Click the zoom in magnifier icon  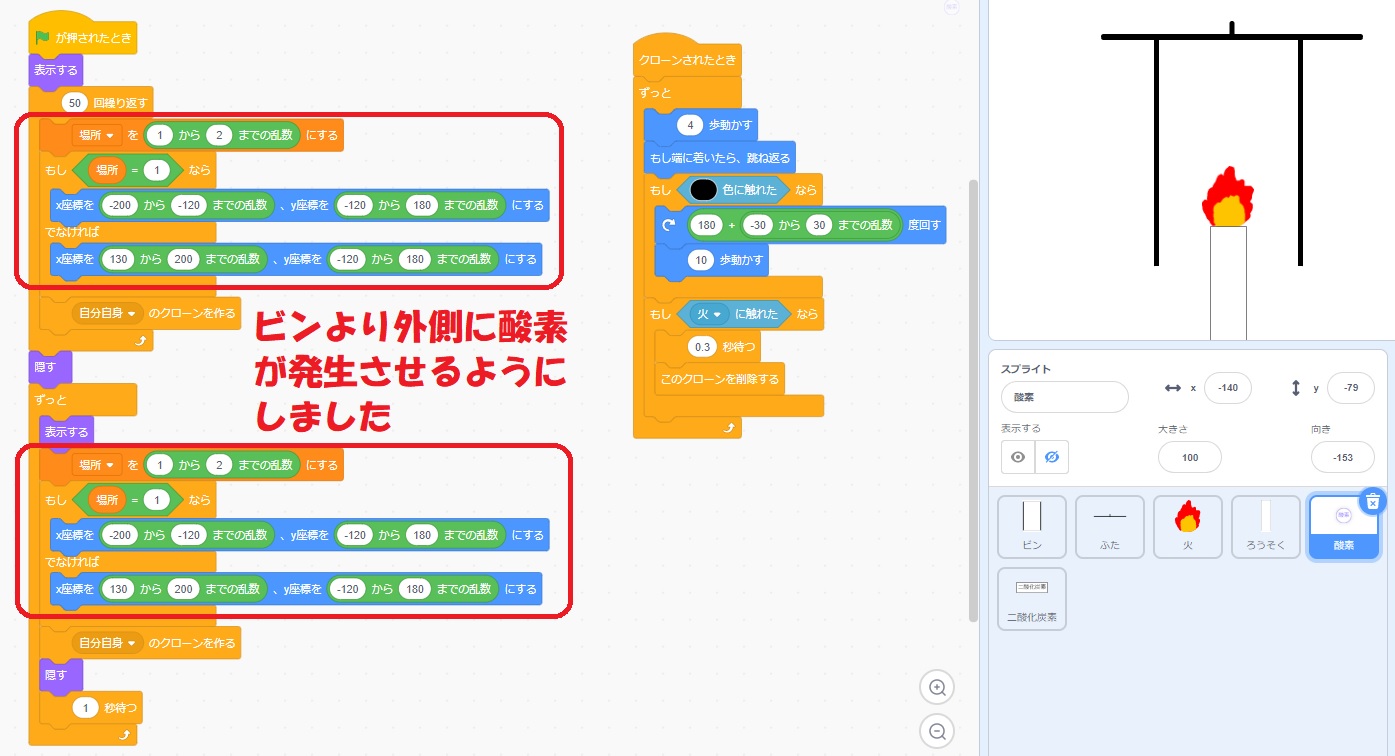pyautogui.click(x=937, y=688)
